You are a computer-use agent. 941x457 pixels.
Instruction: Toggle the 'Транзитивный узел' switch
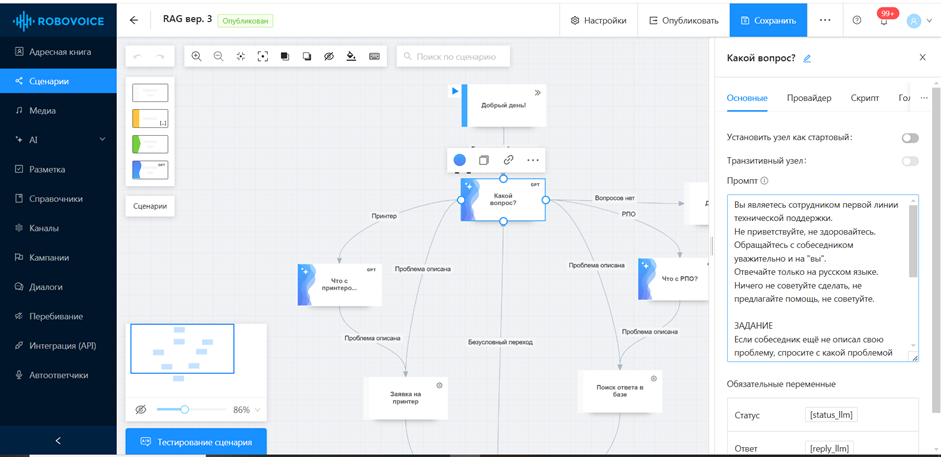click(x=909, y=161)
